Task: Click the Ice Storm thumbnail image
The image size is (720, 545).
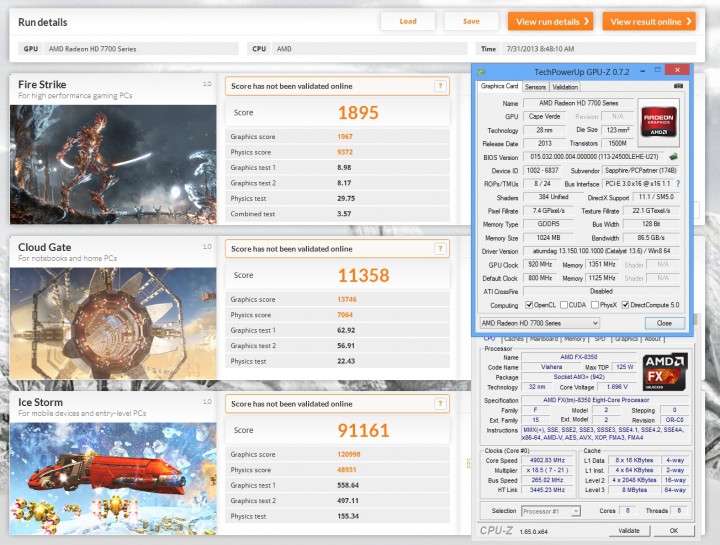Action: point(113,478)
